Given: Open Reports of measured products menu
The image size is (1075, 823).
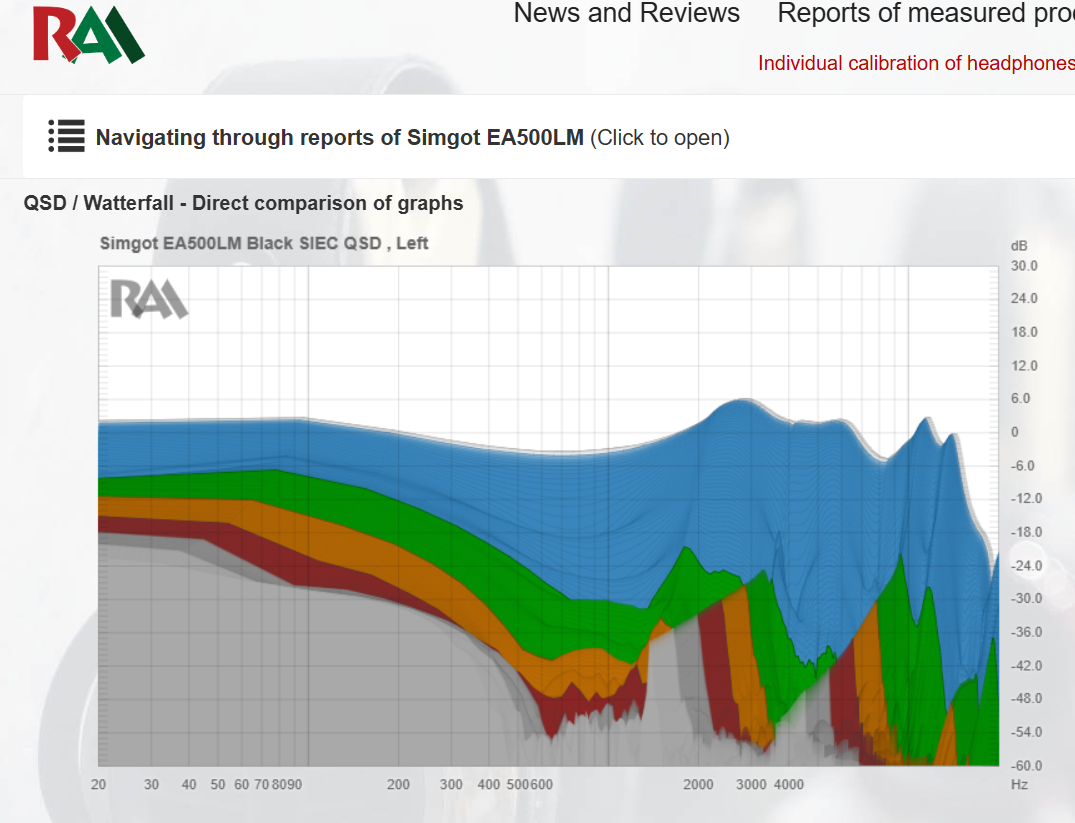Looking at the screenshot, I should (926, 13).
